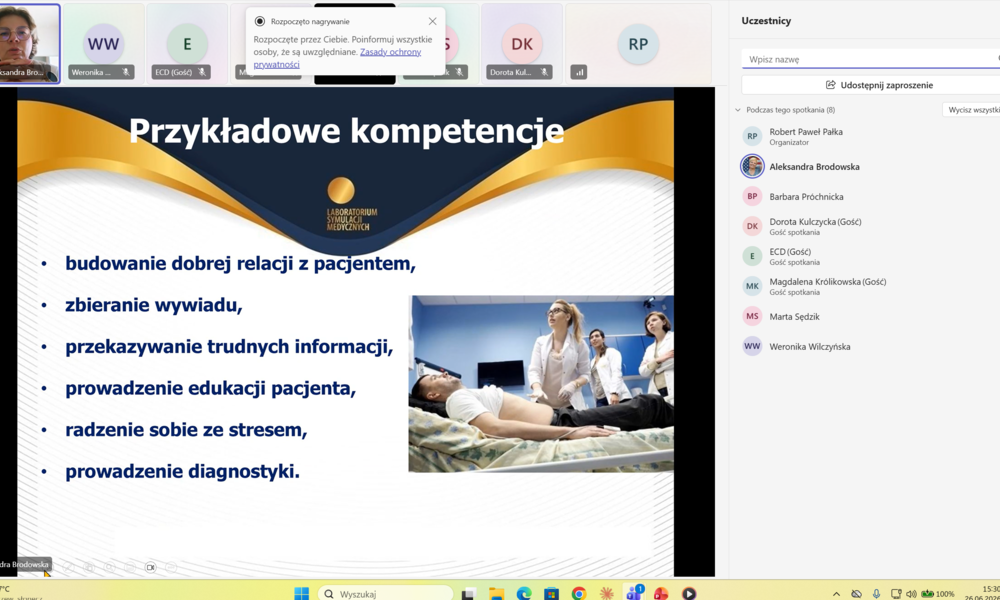Click muted mic icon on Dorota tile
Screen dimensions: 1000x600
(543, 72)
